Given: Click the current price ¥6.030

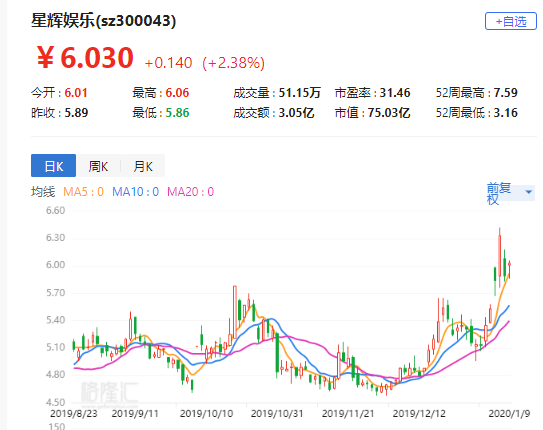Looking at the screenshot, I should click(x=85, y=57).
